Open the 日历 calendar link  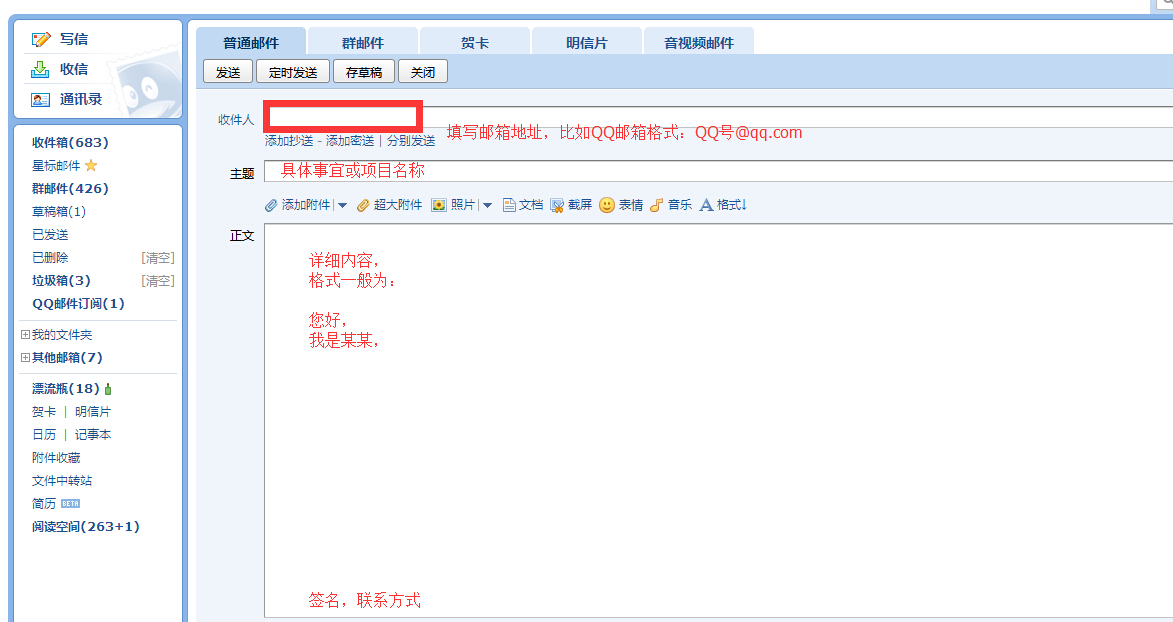(x=44, y=435)
